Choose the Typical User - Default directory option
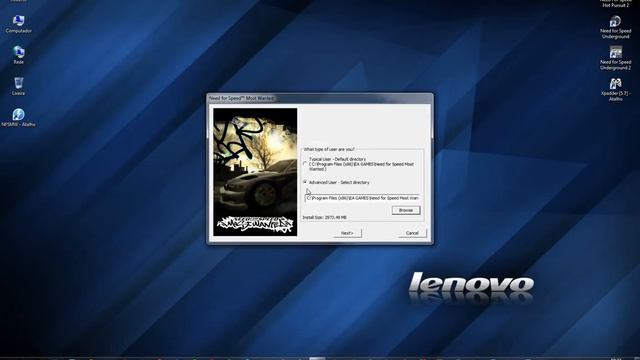The height and width of the screenshot is (360, 640). pyautogui.click(x=305, y=164)
